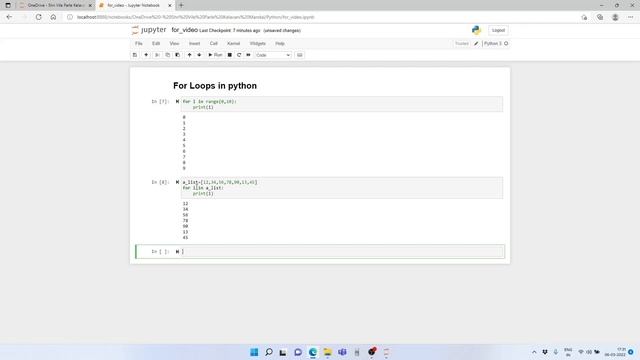The width and height of the screenshot is (640, 360).
Task: Open browser collections icon
Action: tap(600, 17)
